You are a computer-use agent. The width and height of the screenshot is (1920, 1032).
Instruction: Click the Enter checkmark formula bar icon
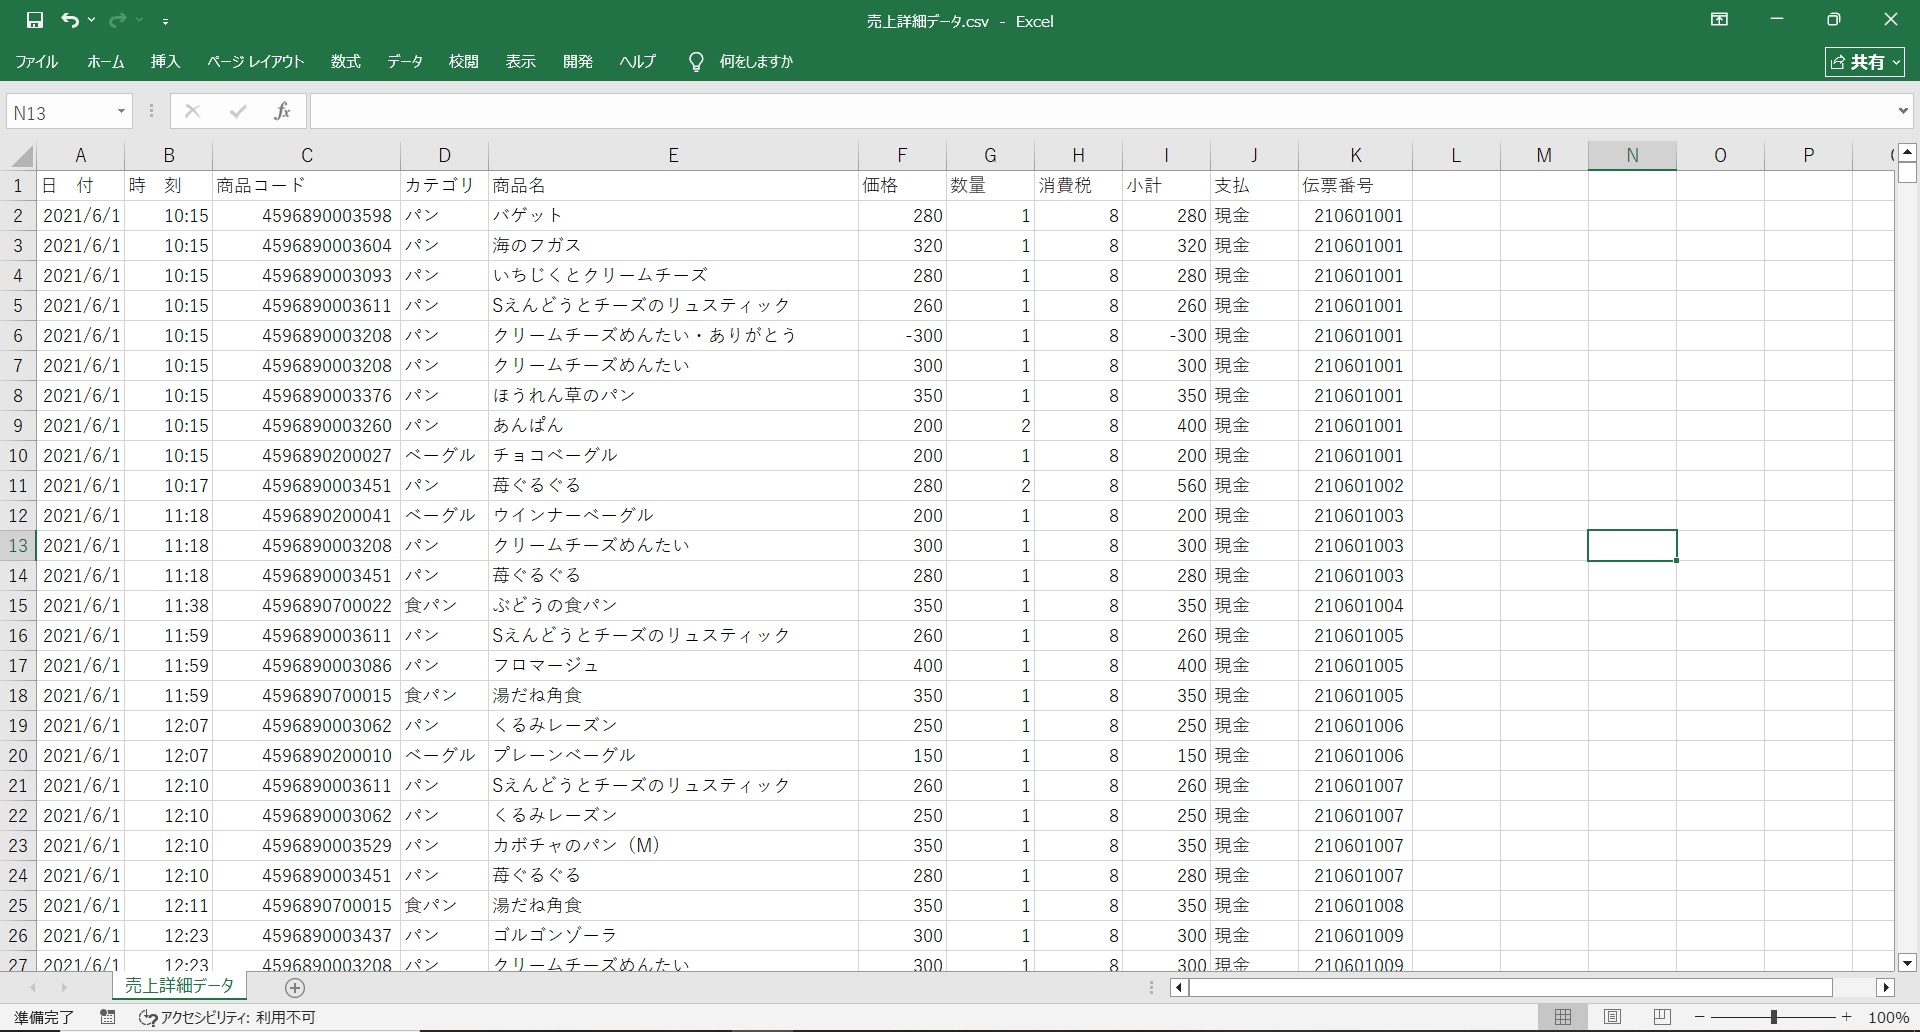pyautogui.click(x=238, y=112)
